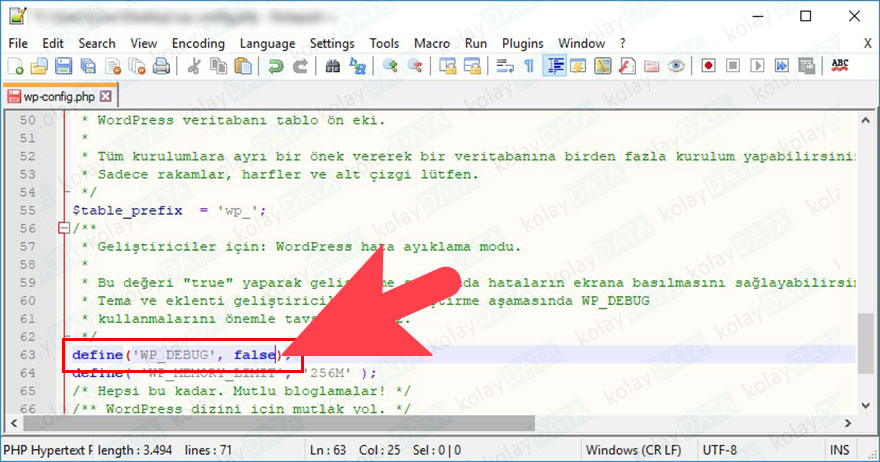The width and height of the screenshot is (880, 462).
Task: Open Folder as Workspace icon
Action: 652,66
